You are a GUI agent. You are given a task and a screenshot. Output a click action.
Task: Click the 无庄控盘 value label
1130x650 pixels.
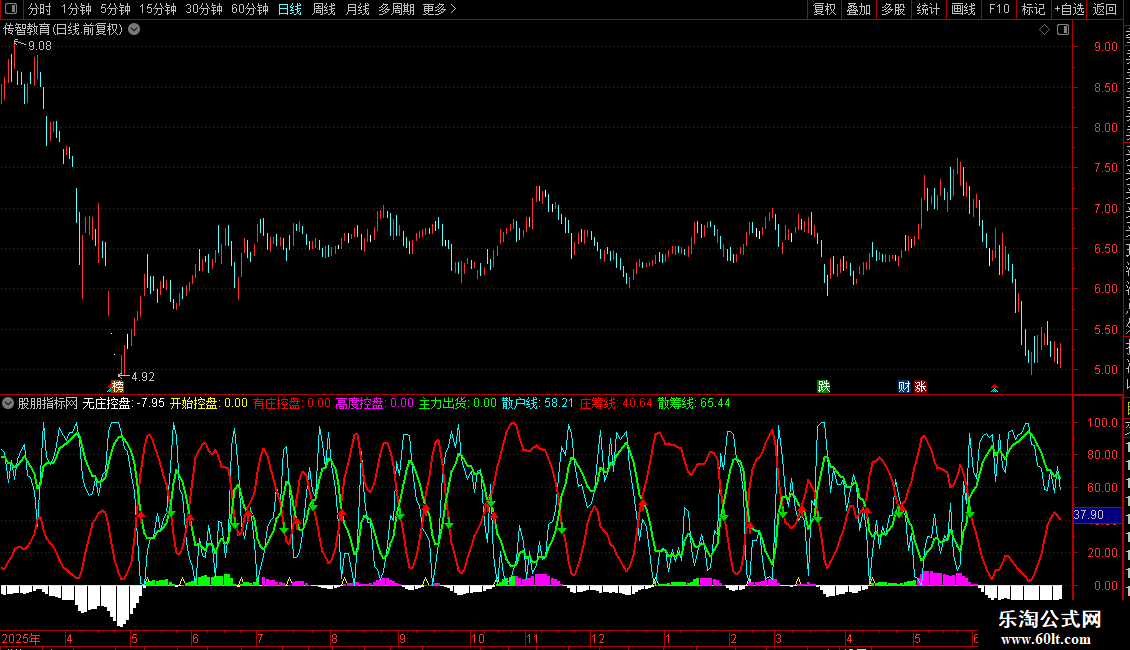coord(123,403)
